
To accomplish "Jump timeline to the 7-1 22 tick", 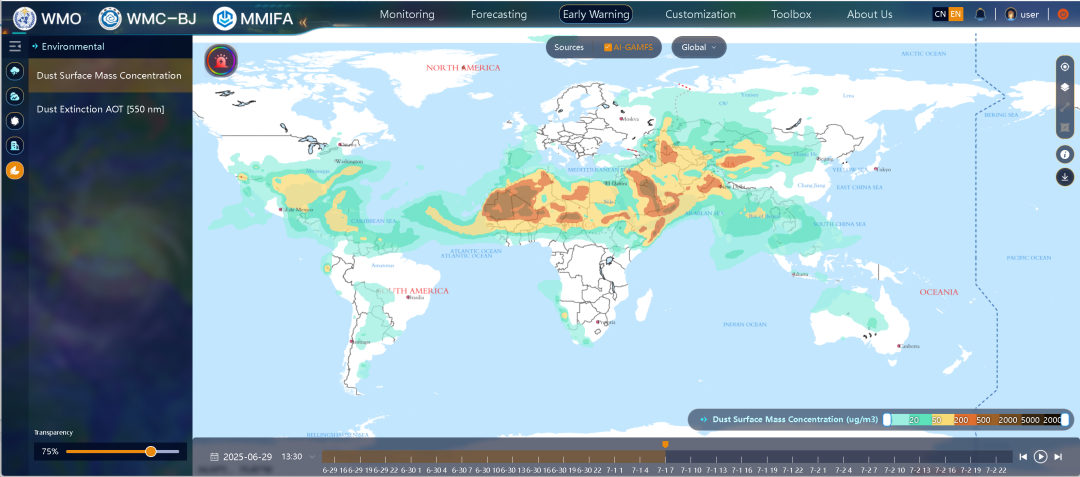I will [794, 469].
